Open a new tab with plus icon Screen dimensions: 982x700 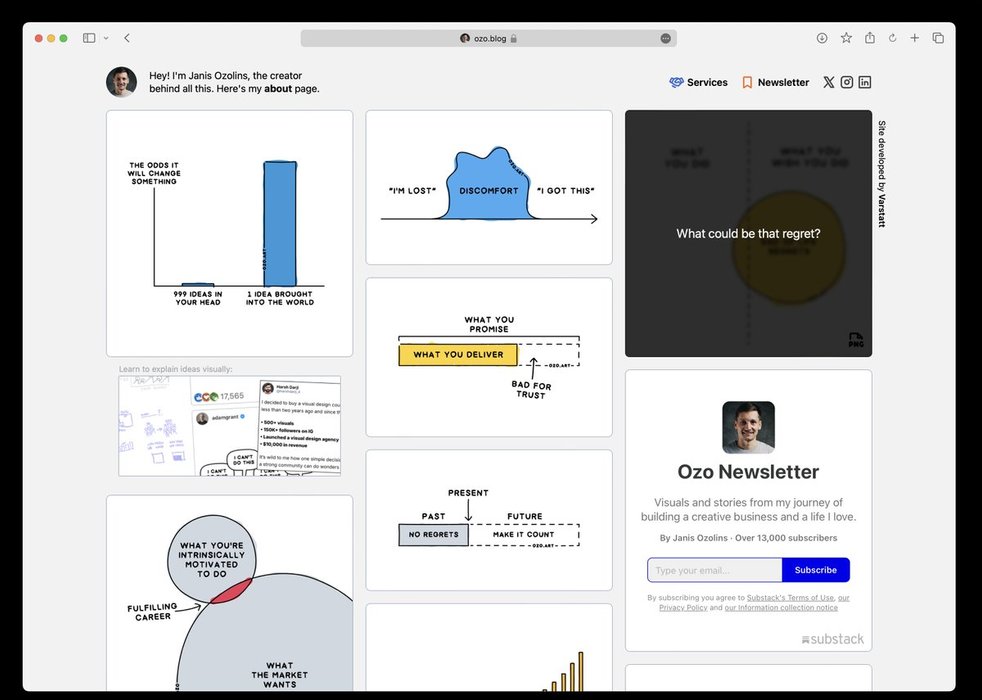pyautogui.click(x=914, y=38)
